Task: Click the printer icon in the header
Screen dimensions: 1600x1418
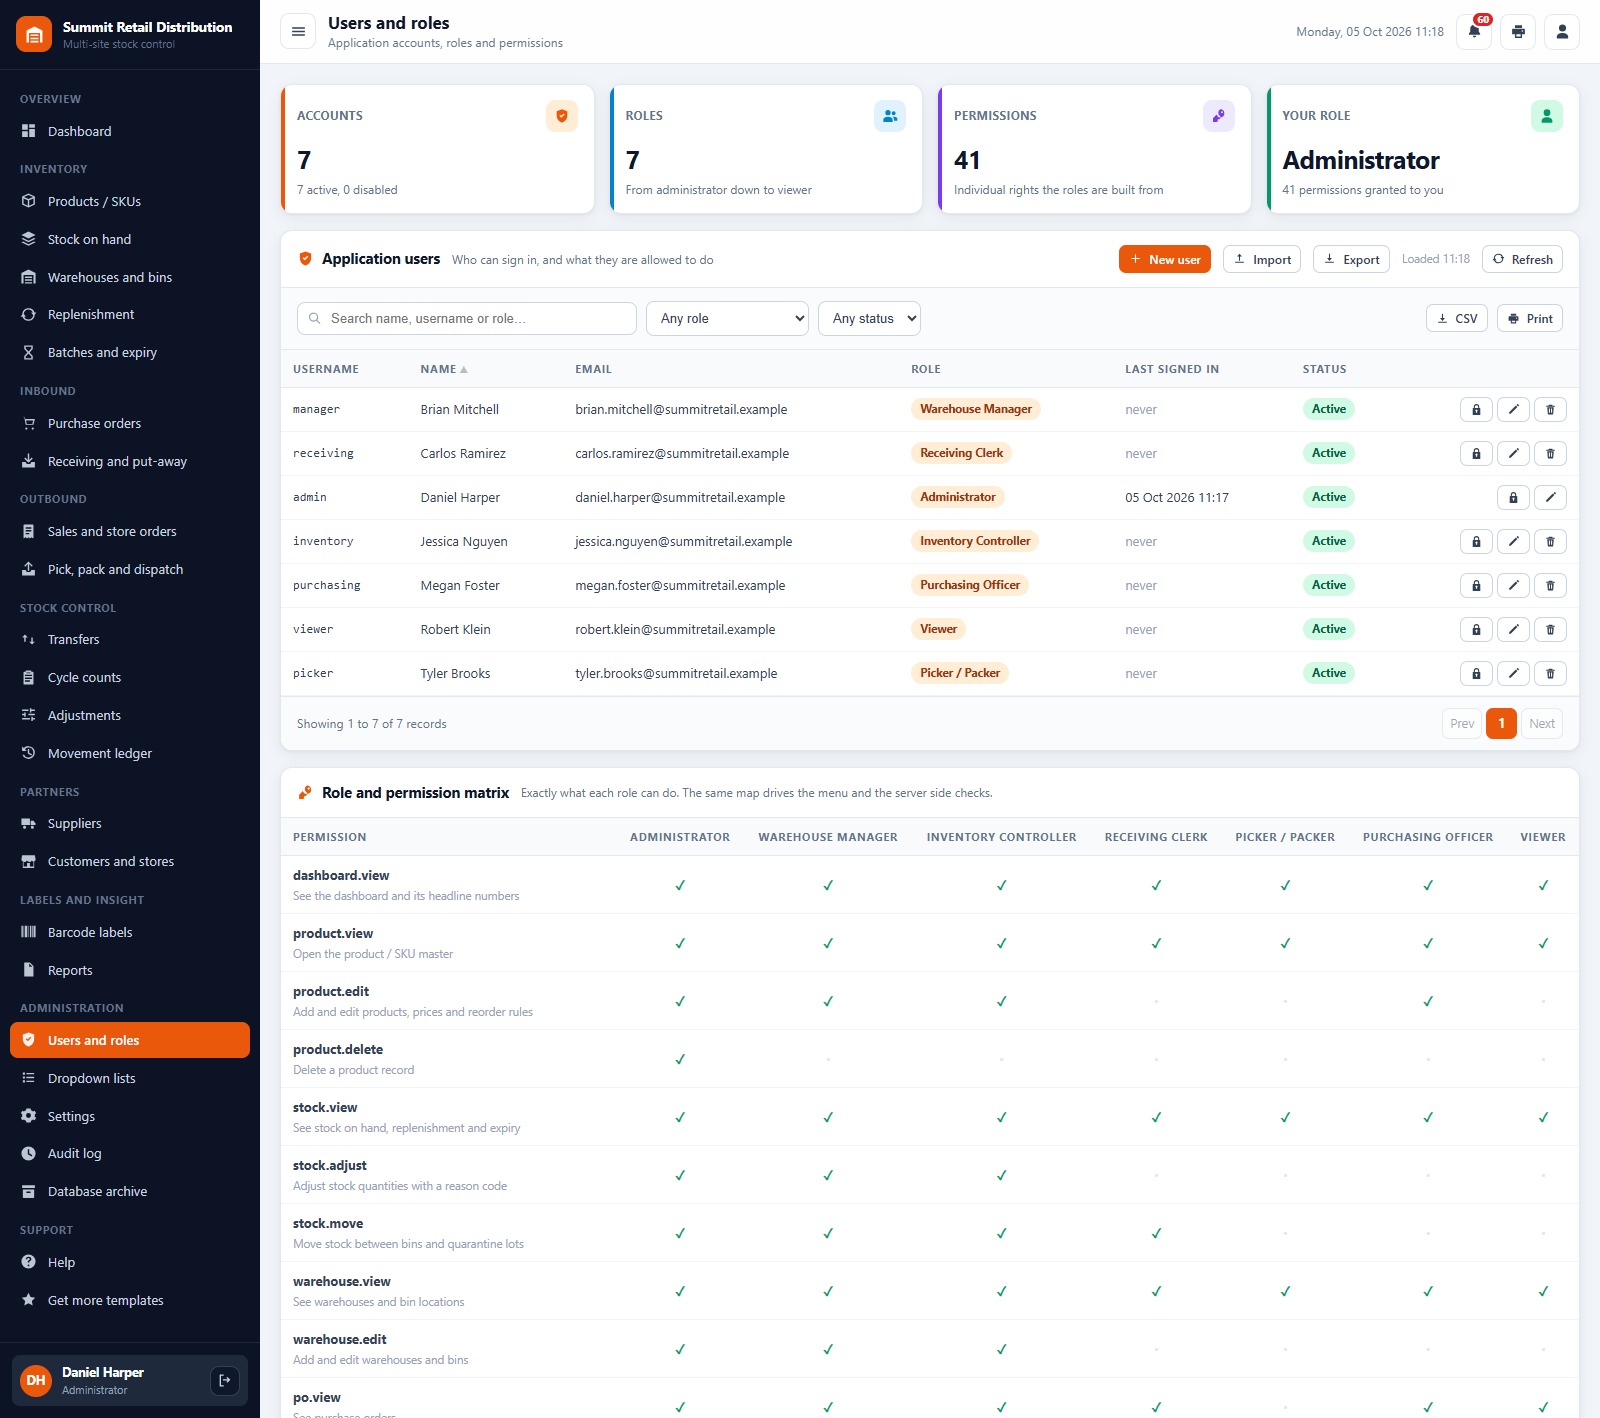Action: coord(1518,32)
